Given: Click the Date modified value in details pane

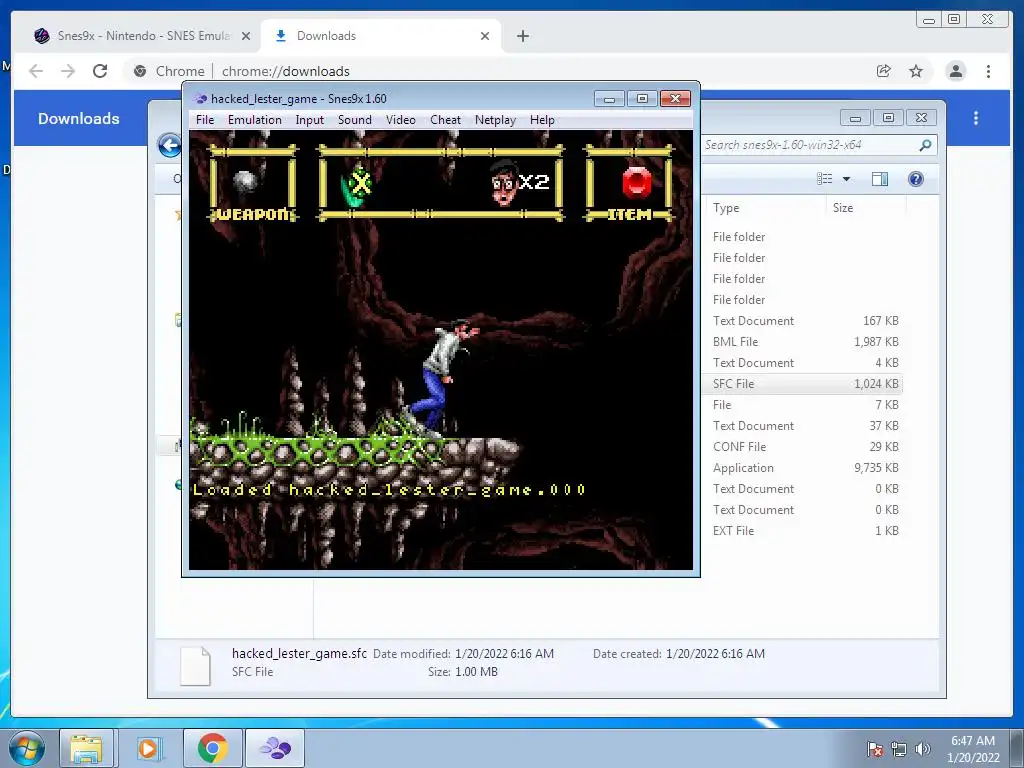Looking at the screenshot, I should 504,653.
